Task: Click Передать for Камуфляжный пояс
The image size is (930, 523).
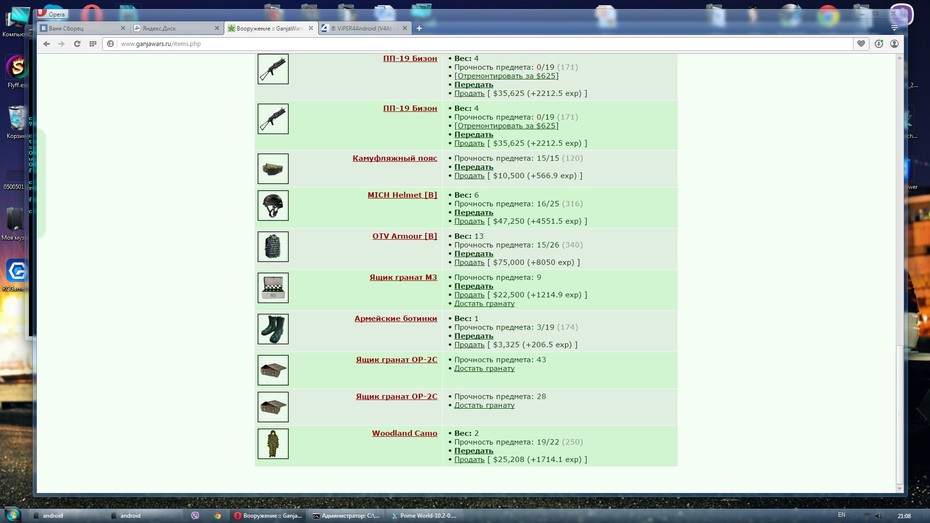Action: [x=473, y=167]
